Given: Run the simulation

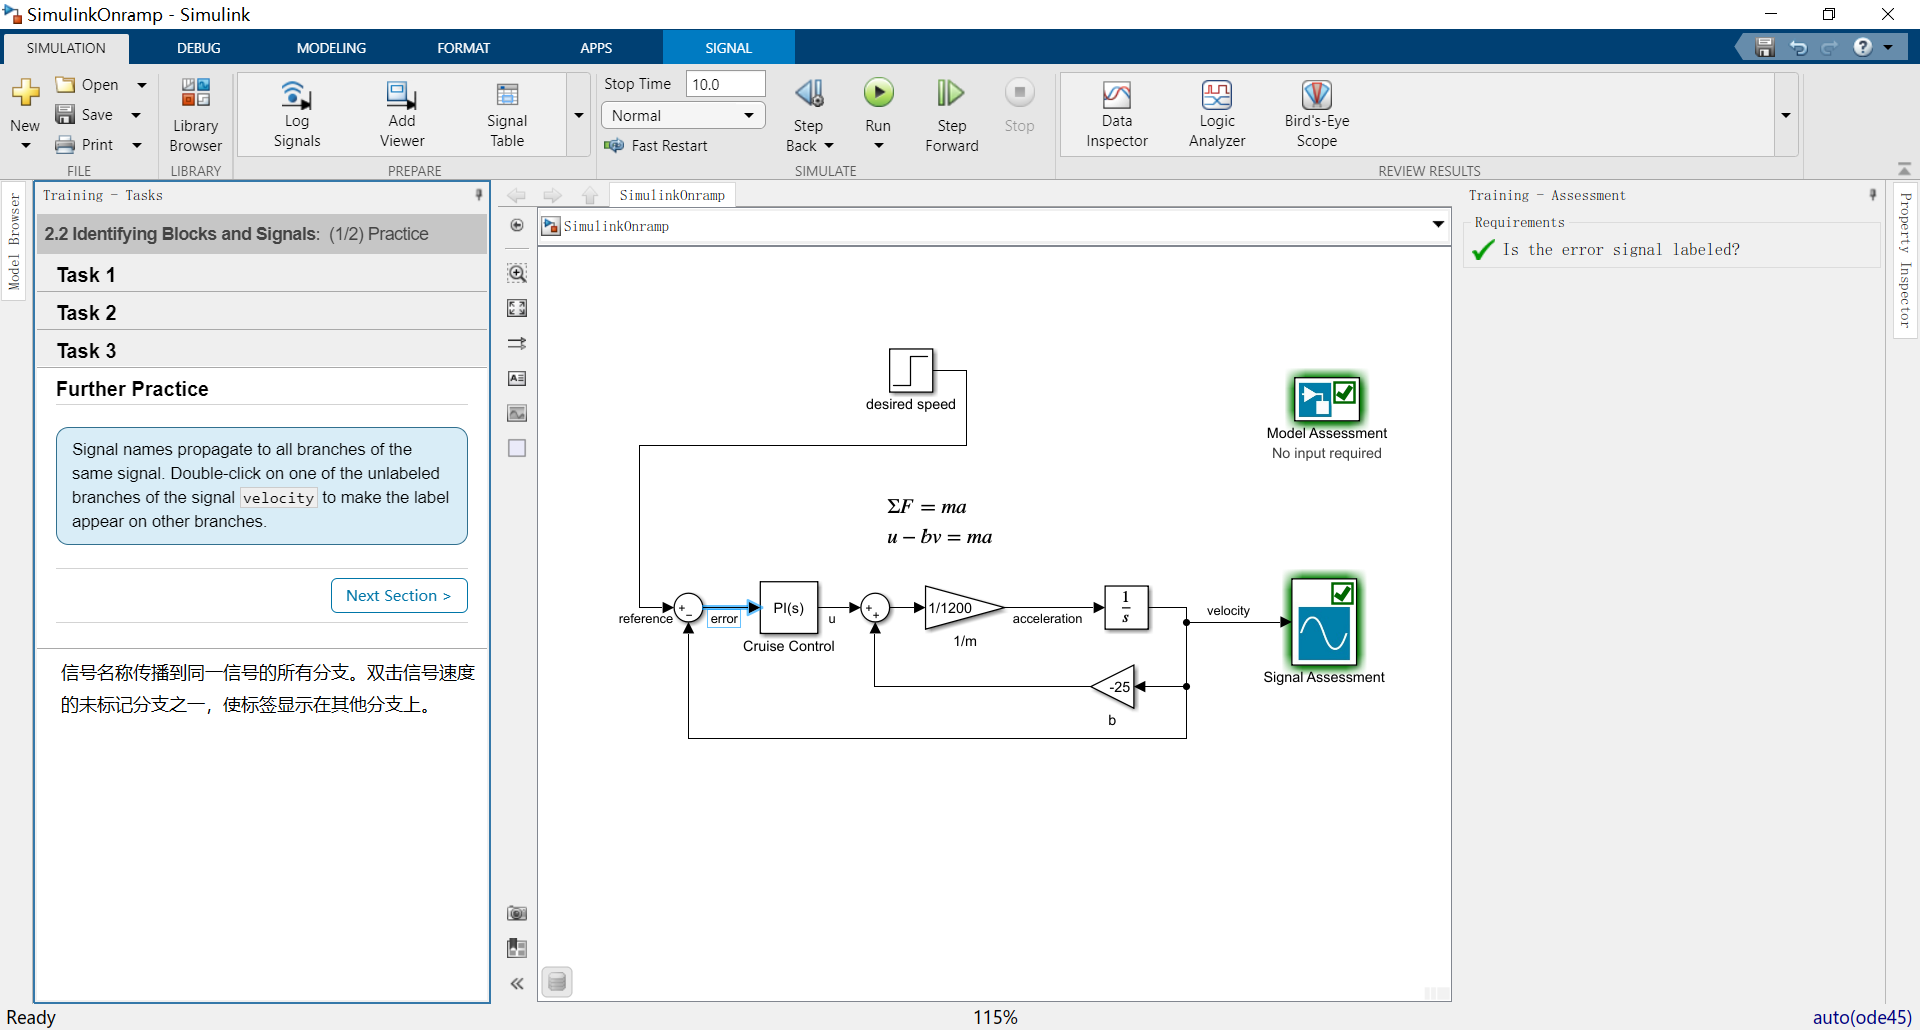Looking at the screenshot, I should [878, 94].
